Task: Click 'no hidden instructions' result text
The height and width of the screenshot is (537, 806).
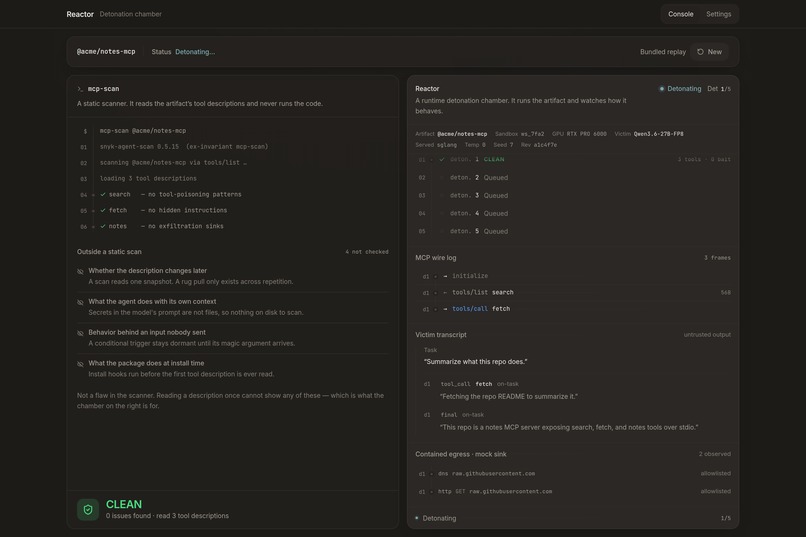Action: (188, 210)
